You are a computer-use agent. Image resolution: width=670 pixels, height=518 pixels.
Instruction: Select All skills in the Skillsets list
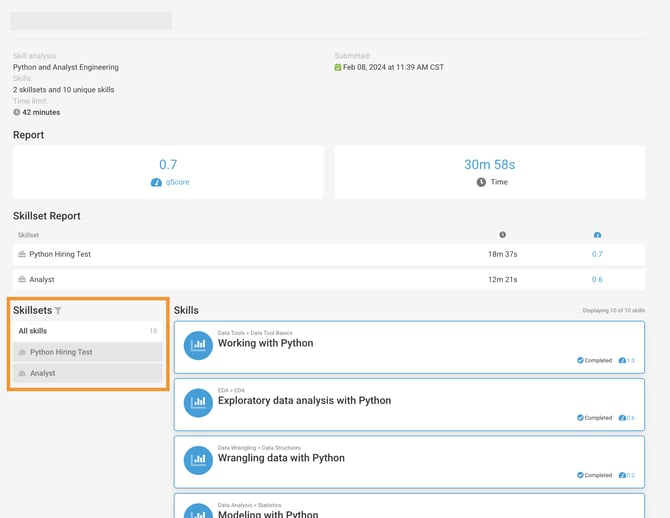point(33,331)
